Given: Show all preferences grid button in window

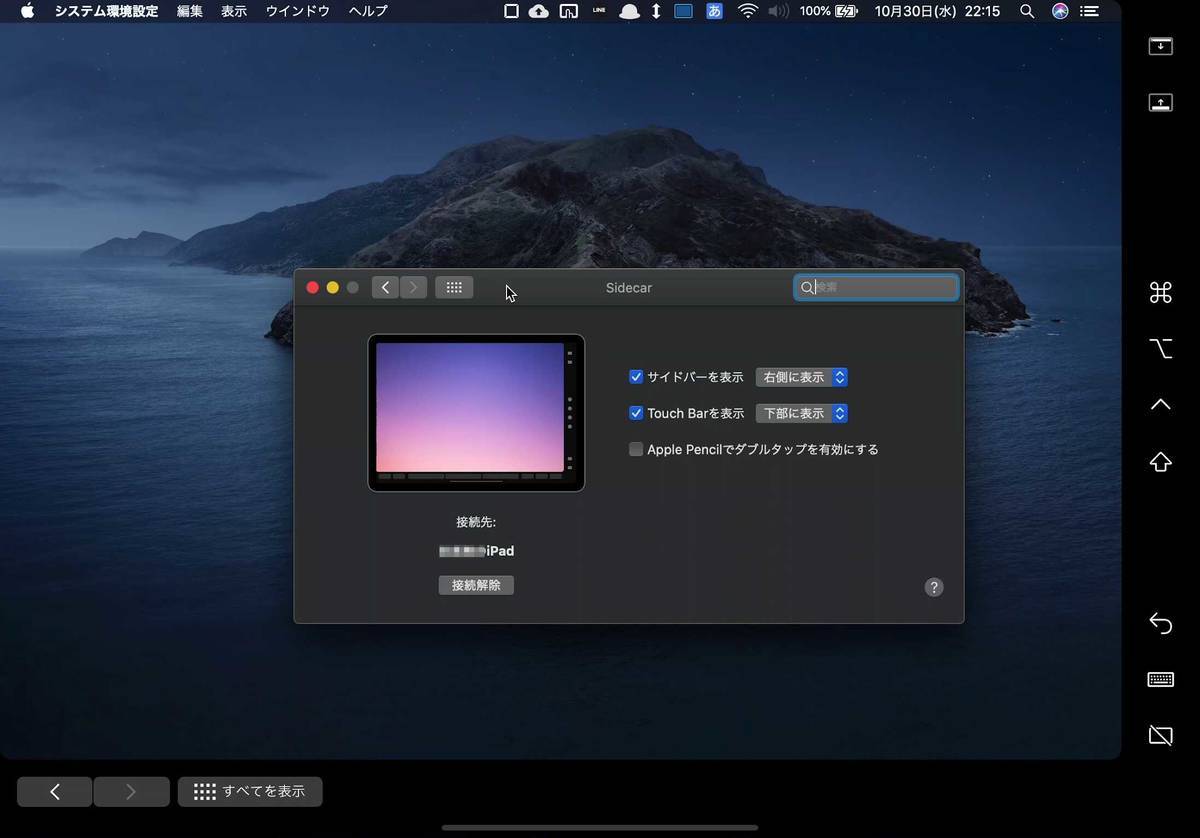Looking at the screenshot, I should coord(454,287).
